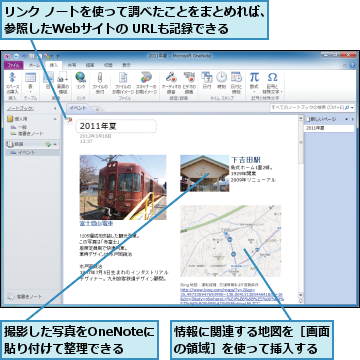Select the inserted map image
This screenshot has height=360, width=360.
pyautogui.click(x=231, y=241)
